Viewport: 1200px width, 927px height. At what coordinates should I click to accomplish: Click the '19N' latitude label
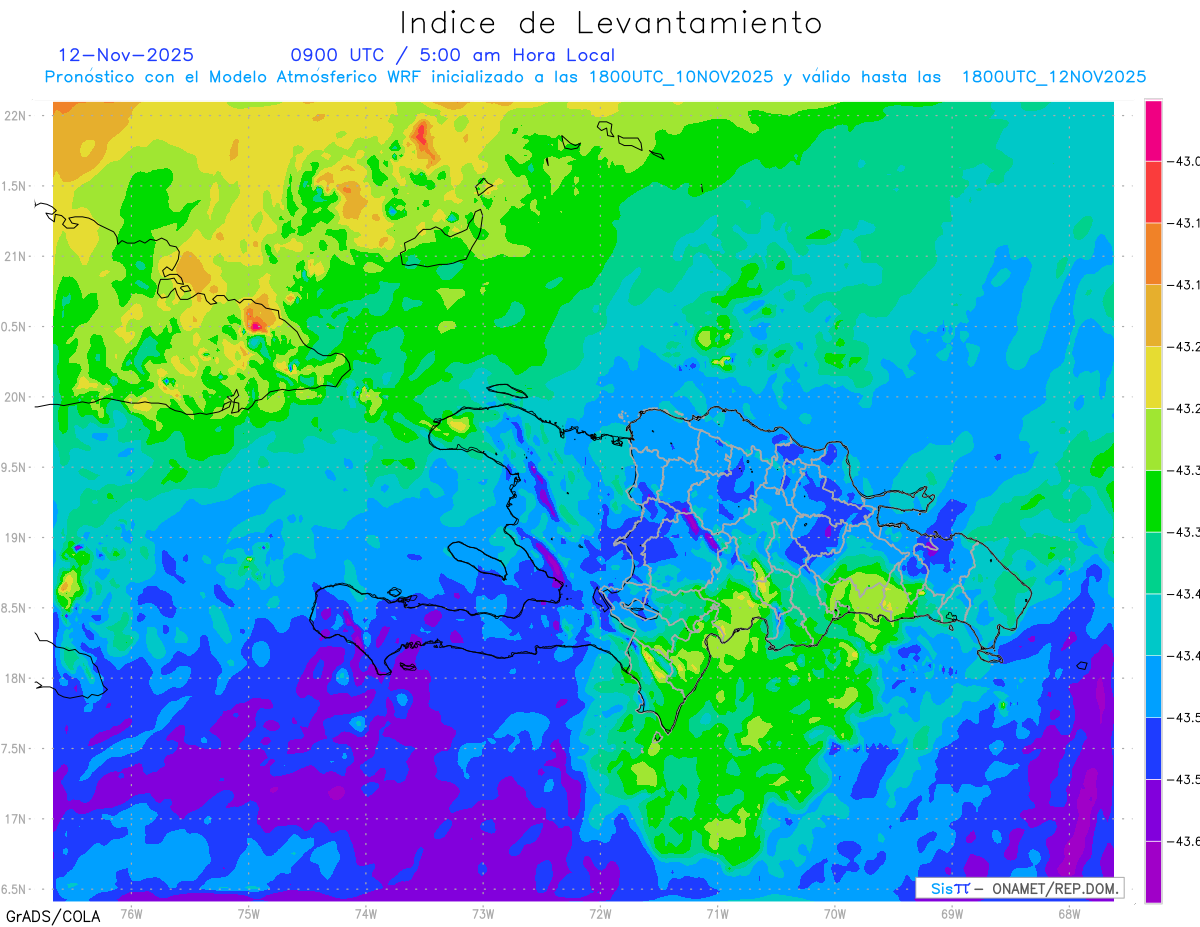(17, 537)
